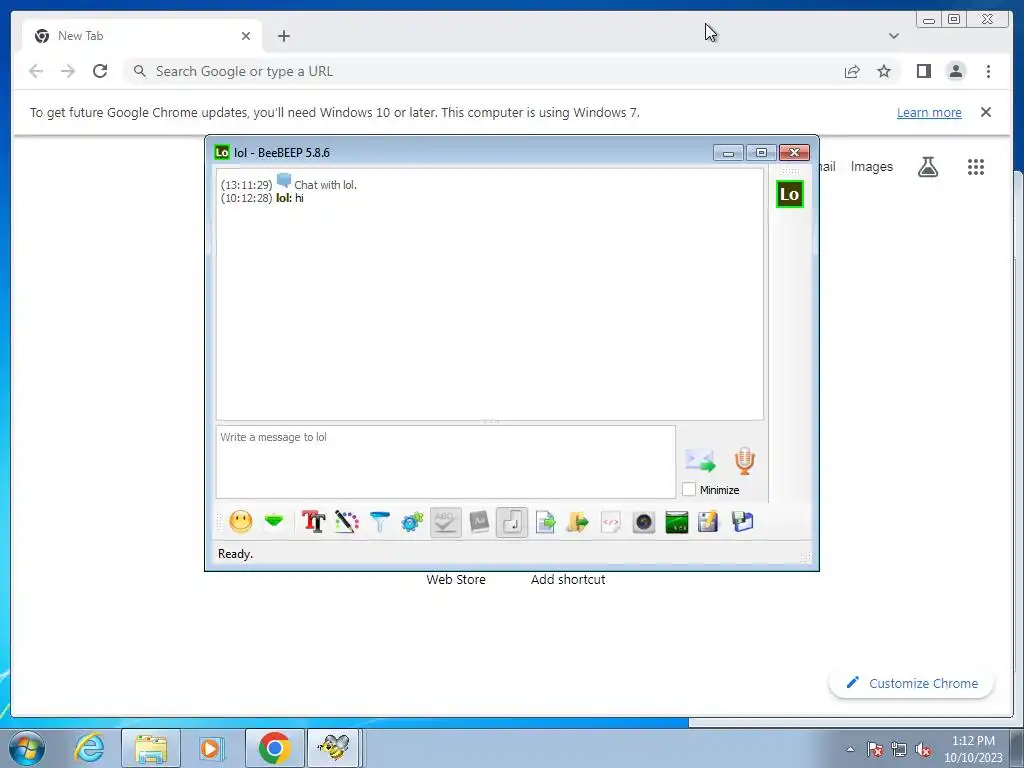1024x768 pixels.
Task: Click the 'Customize Chrome' button
Action: coord(911,683)
